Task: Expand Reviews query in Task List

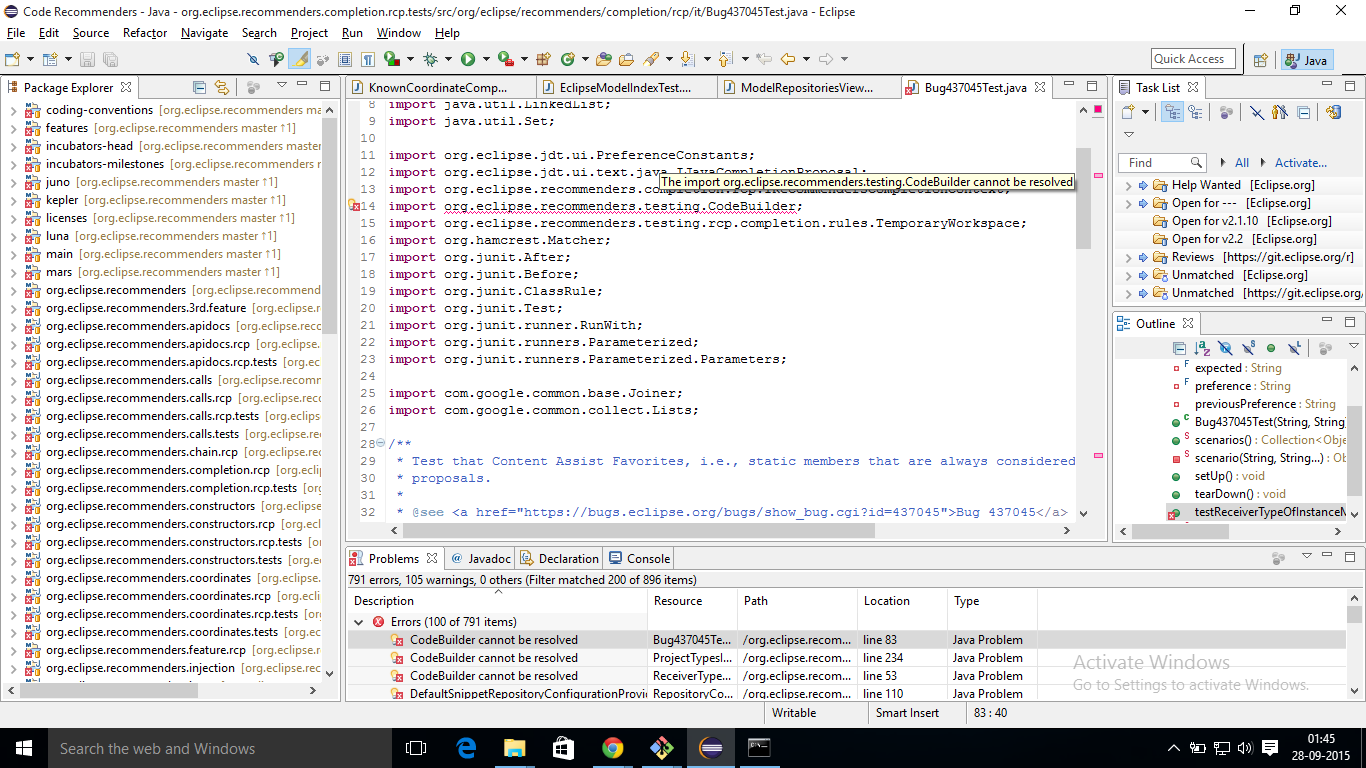Action: click(x=1128, y=257)
